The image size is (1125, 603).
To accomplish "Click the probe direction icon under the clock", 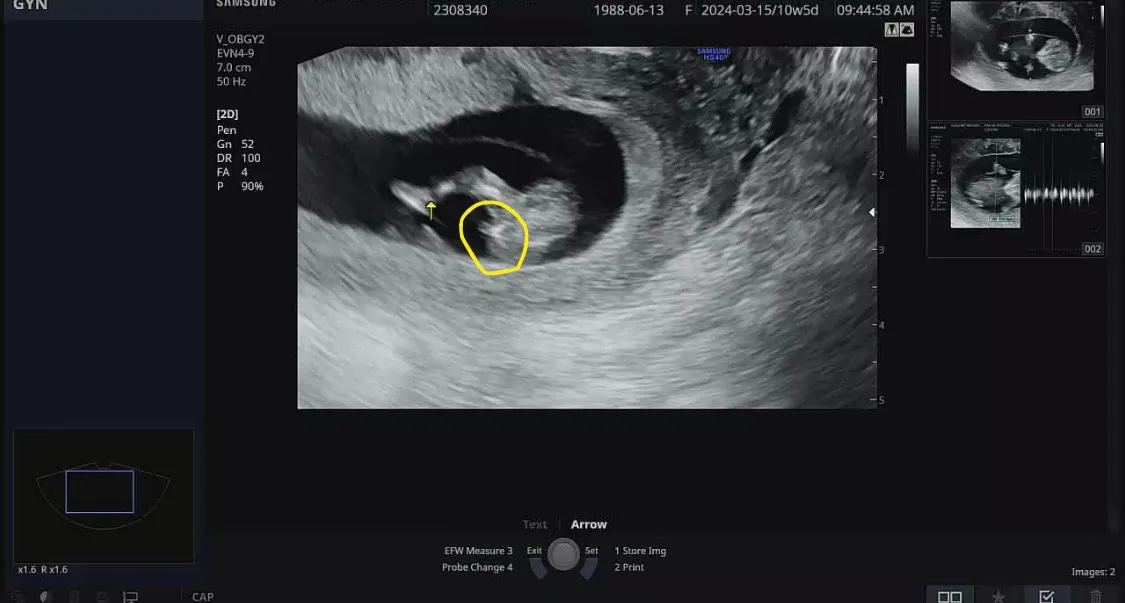I will coord(907,29).
